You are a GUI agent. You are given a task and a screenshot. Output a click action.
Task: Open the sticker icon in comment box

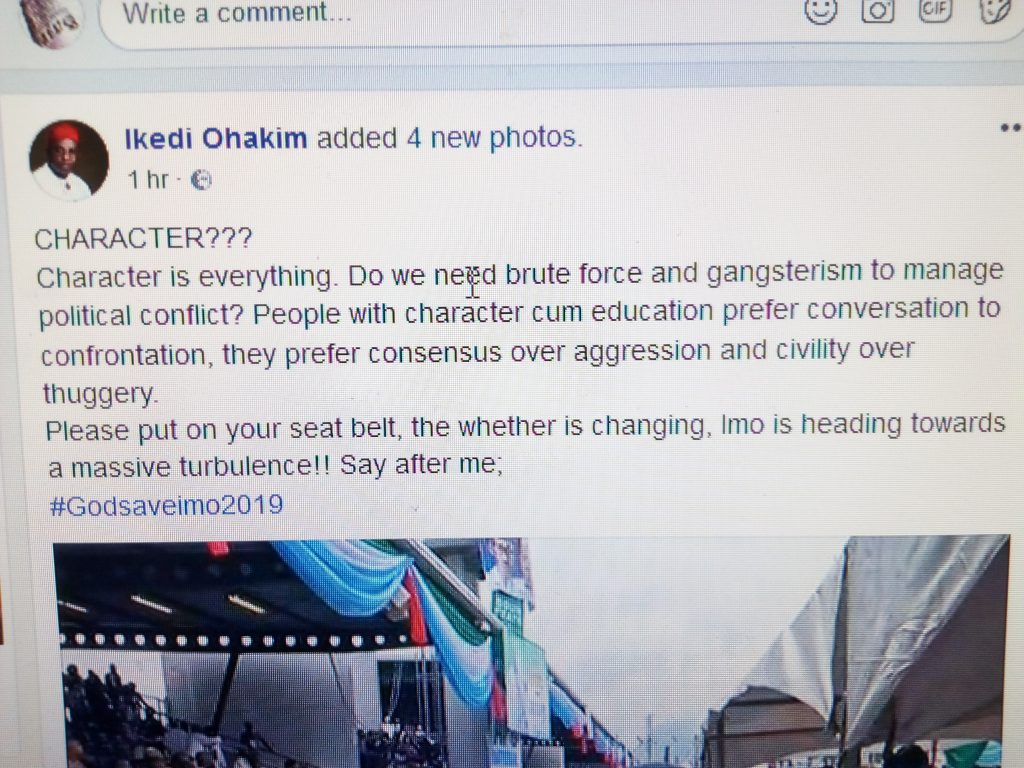click(996, 10)
